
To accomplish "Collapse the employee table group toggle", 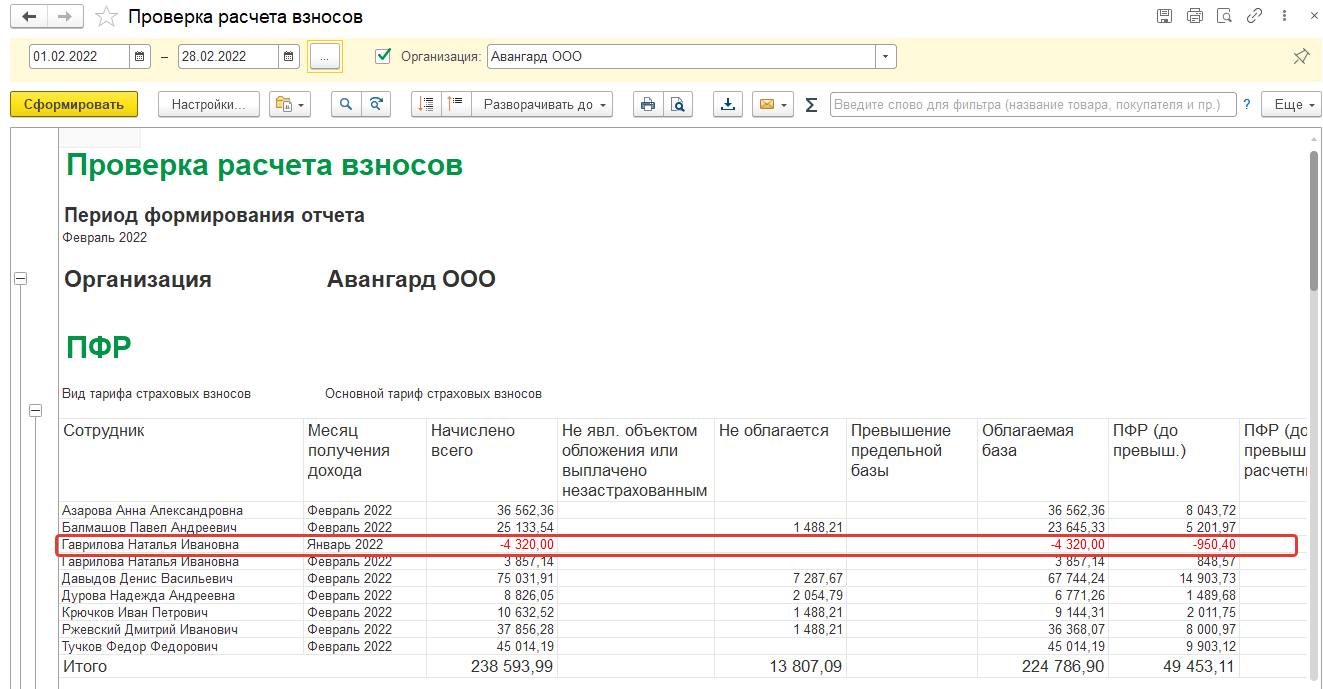I will (36, 410).
